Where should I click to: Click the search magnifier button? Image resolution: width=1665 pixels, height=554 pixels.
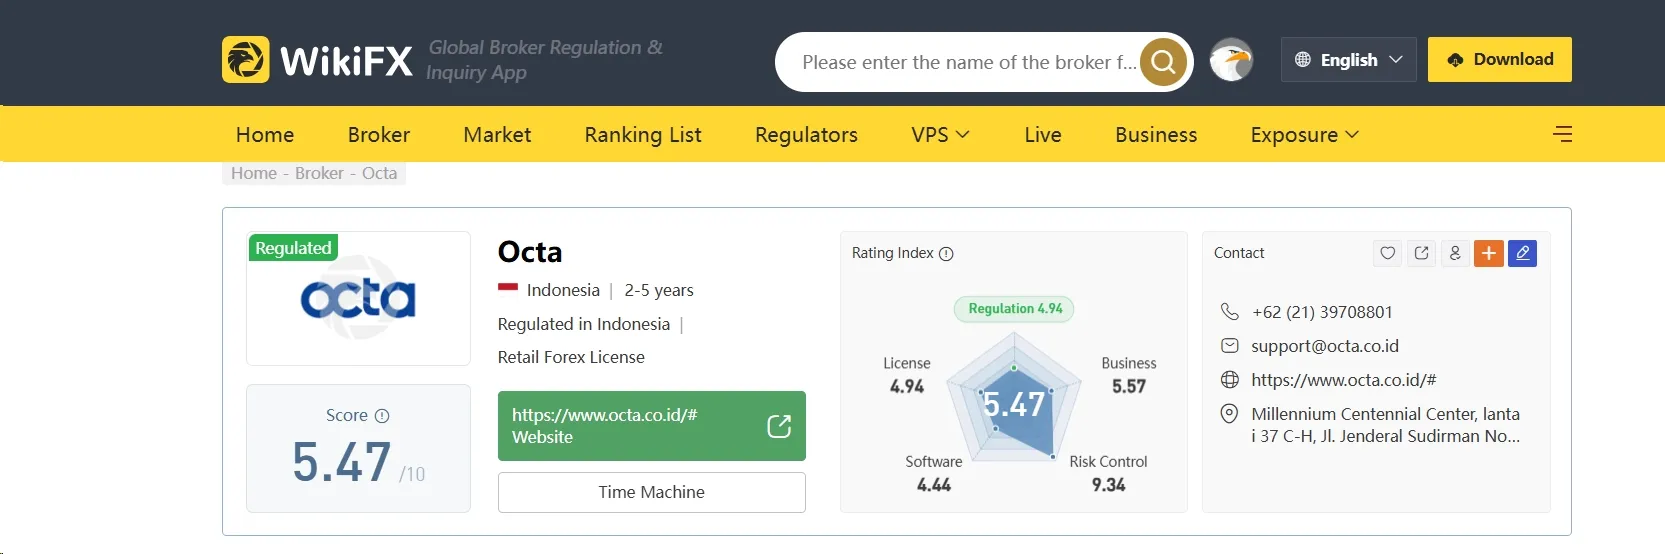point(1163,62)
